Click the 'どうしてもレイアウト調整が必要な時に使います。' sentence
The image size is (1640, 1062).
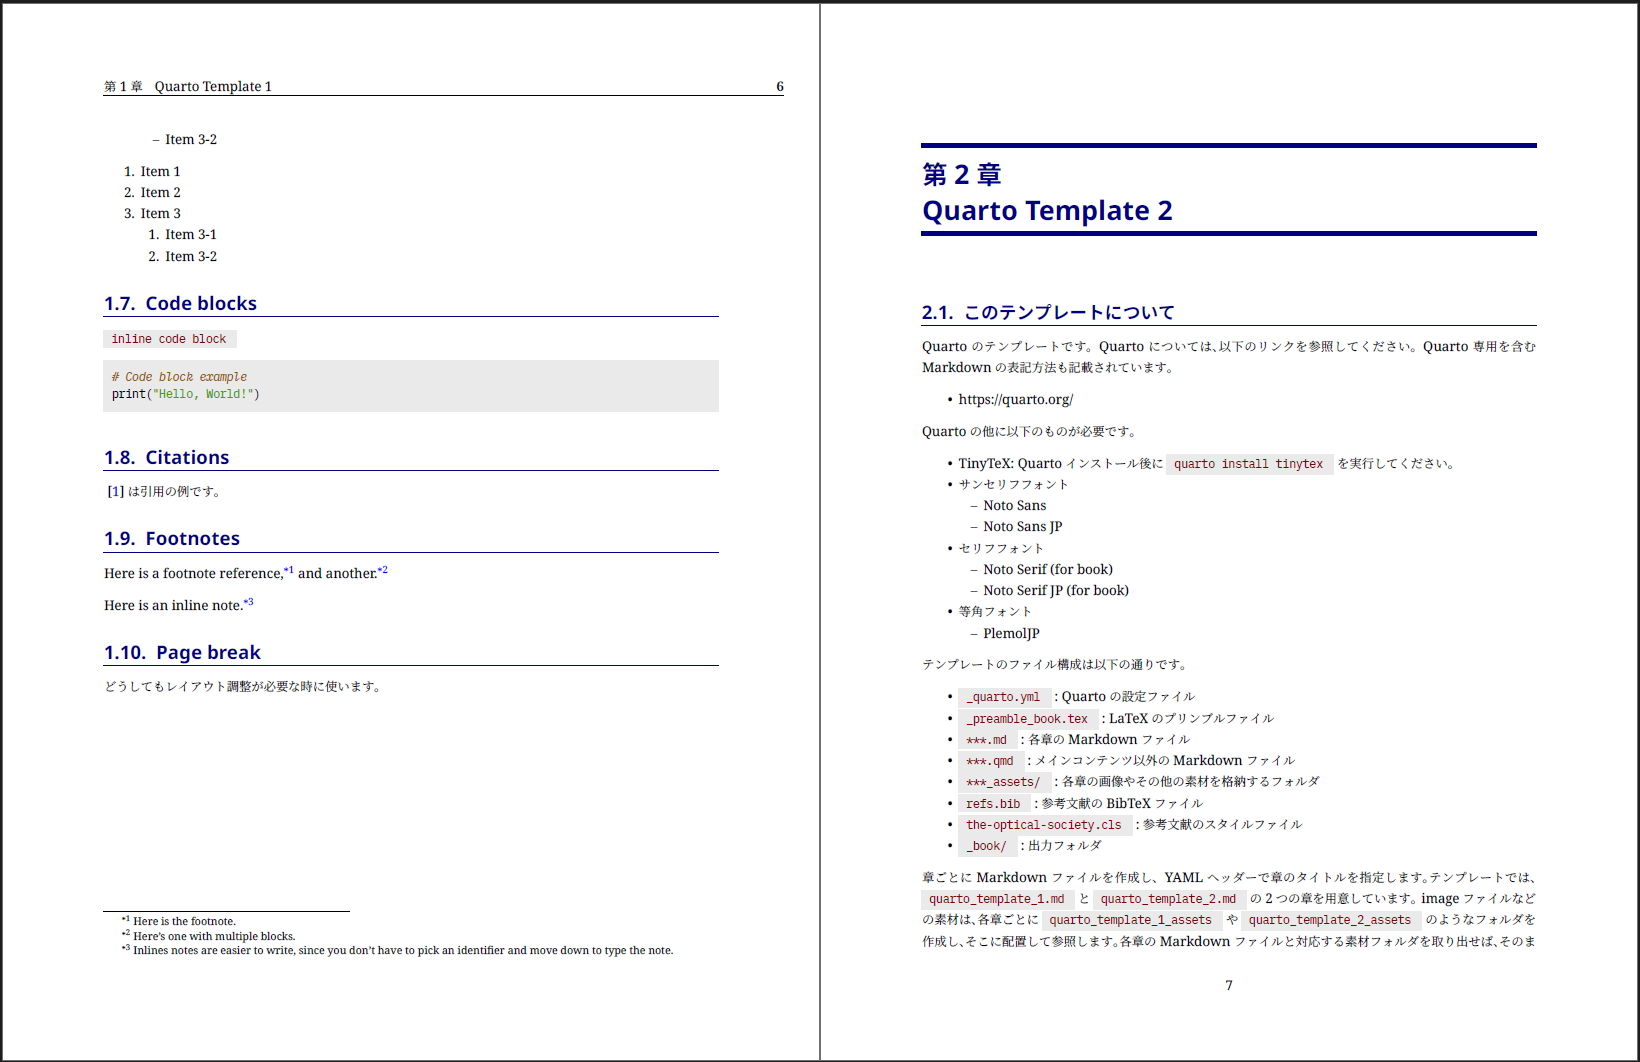click(x=244, y=686)
